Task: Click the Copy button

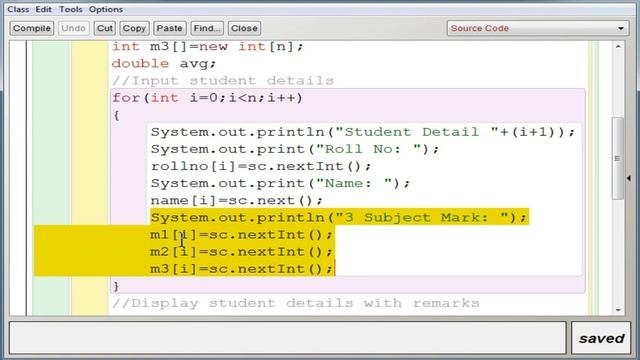Action: pos(134,28)
